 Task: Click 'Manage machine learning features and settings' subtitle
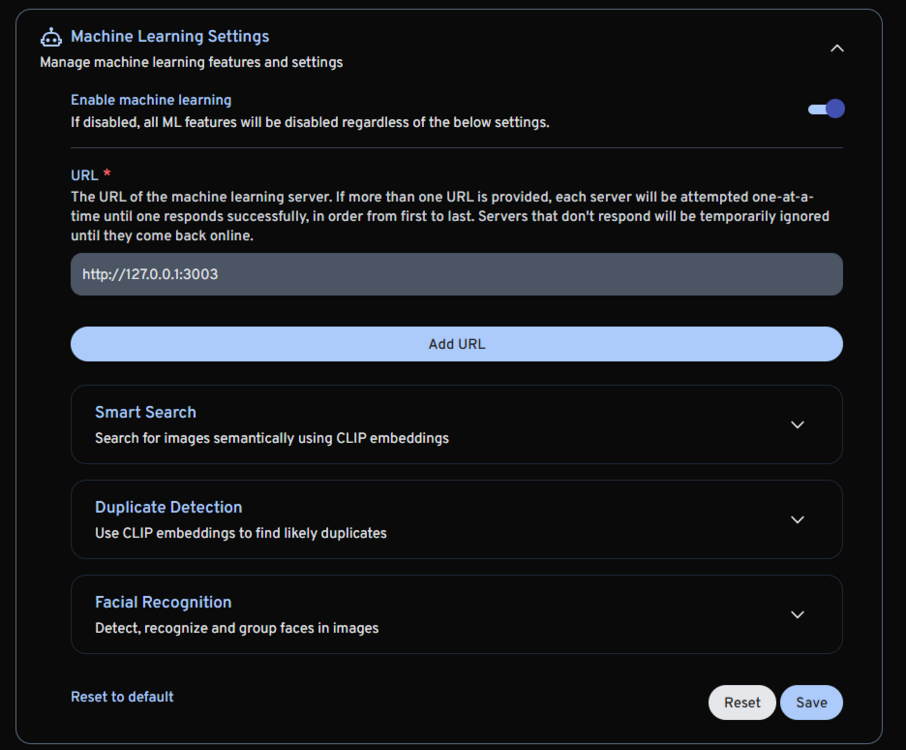point(191,62)
